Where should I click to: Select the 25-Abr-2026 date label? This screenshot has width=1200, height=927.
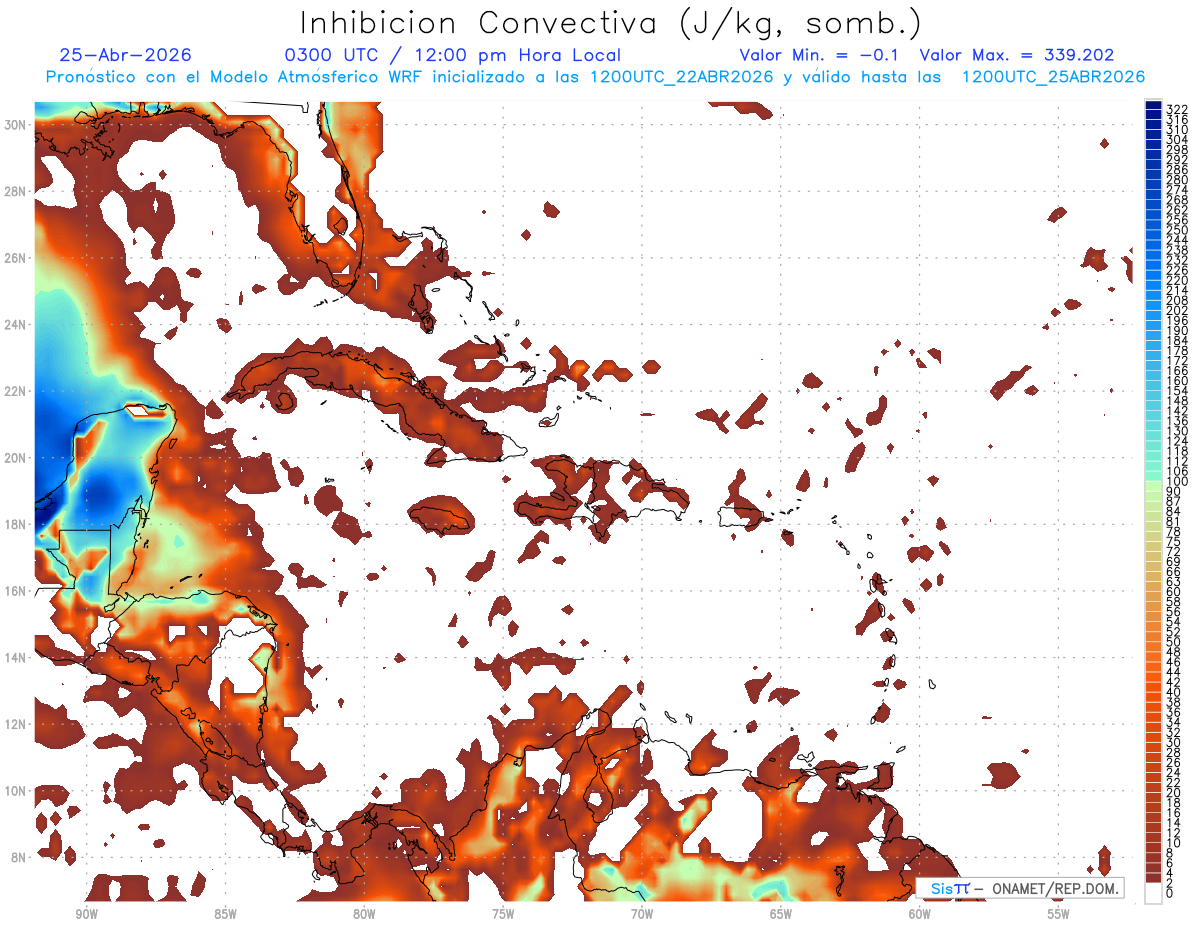(x=126, y=56)
